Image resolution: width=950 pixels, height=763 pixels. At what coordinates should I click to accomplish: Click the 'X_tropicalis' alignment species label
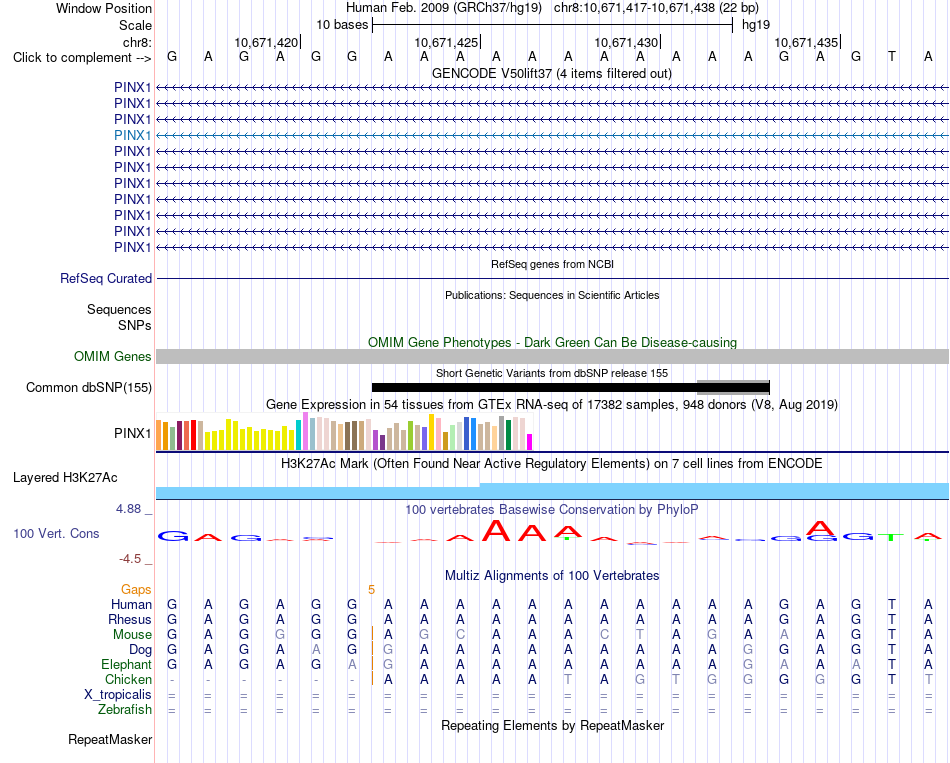(x=118, y=695)
